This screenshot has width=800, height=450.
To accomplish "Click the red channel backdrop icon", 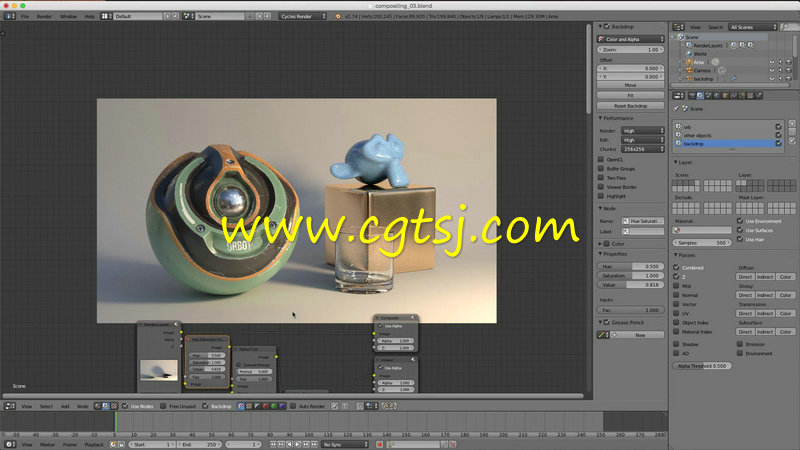I will pos(265,406).
